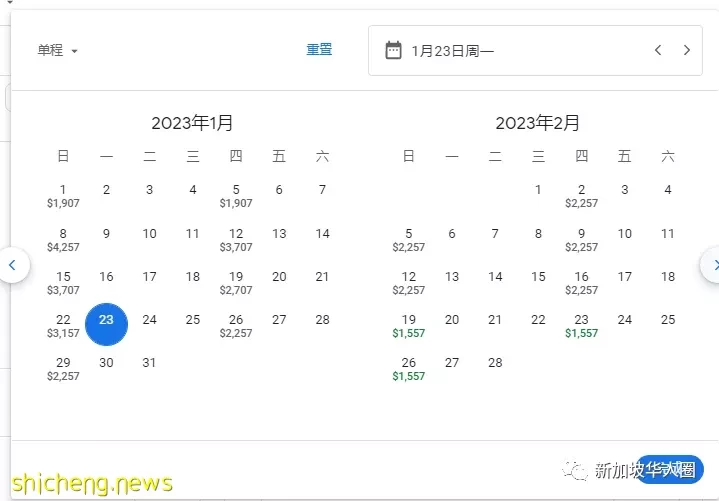
Task: Show earlier months with left round arrow
Action: [13, 265]
